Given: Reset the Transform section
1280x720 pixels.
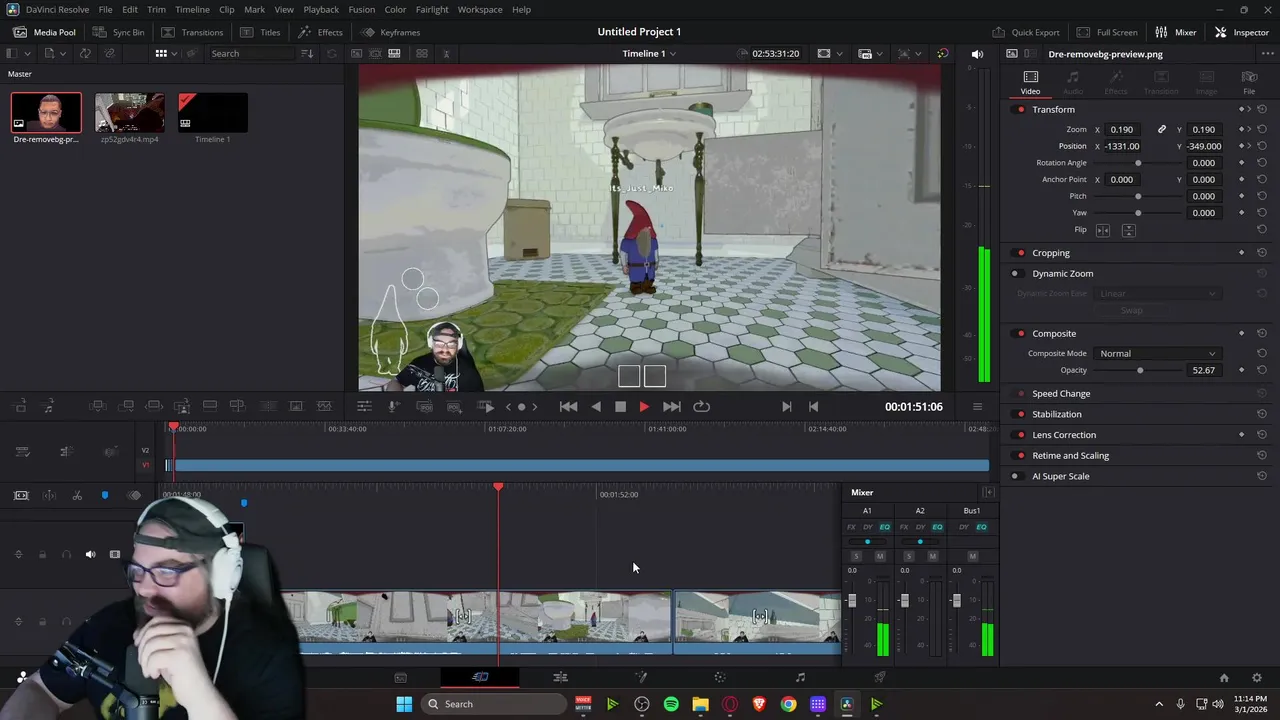Looking at the screenshot, I should coord(1262,109).
